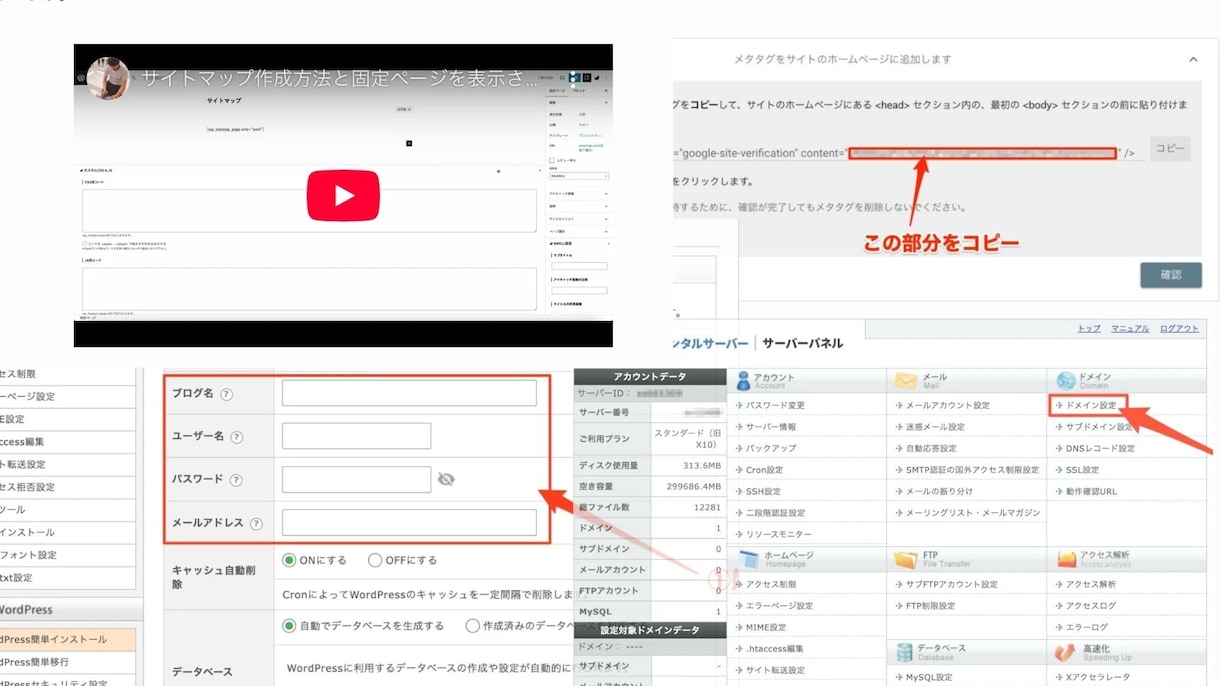Open the channel avatar on the video
This screenshot has width=1220, height=686.
coord(108,78)
